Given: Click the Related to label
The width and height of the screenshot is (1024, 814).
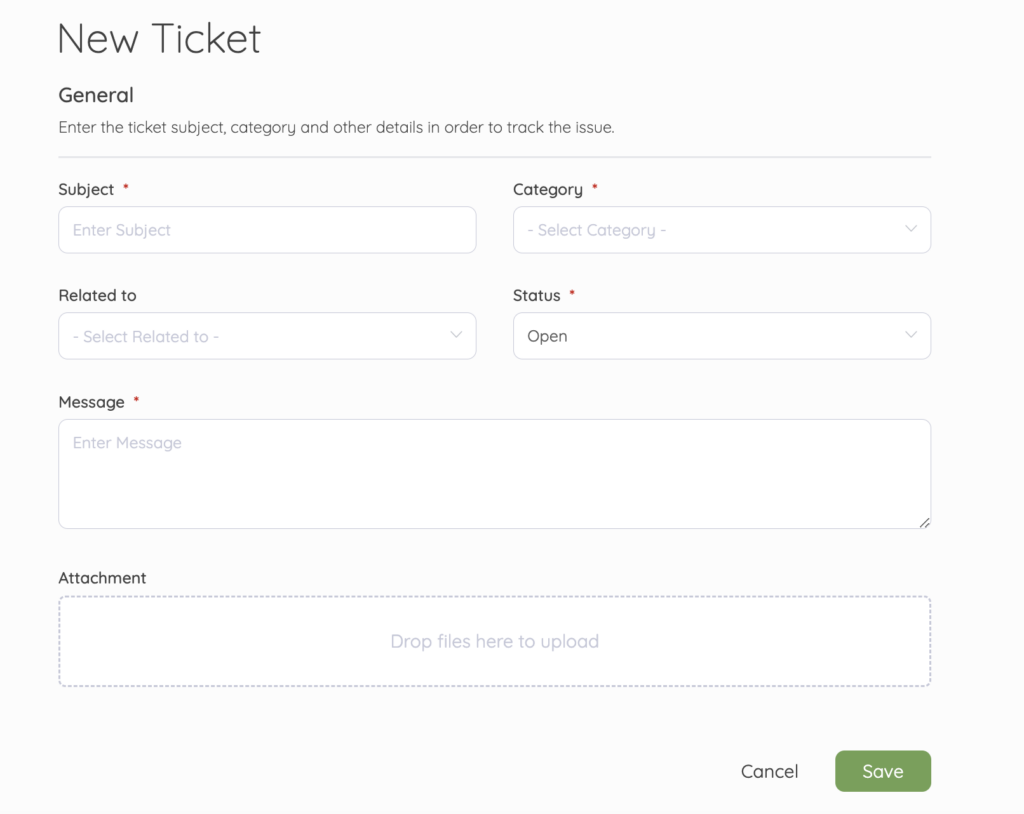Looking at the screenshot, I should click(97, 295).
